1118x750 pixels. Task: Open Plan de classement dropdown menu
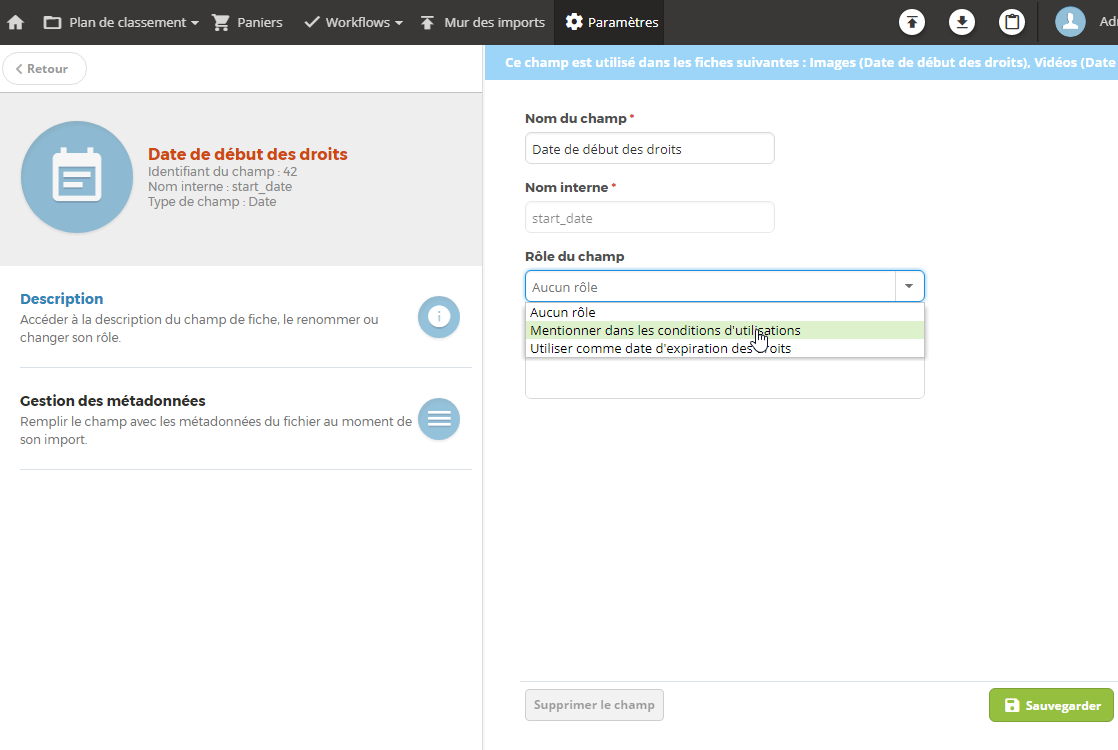click(x=120, y=22)
